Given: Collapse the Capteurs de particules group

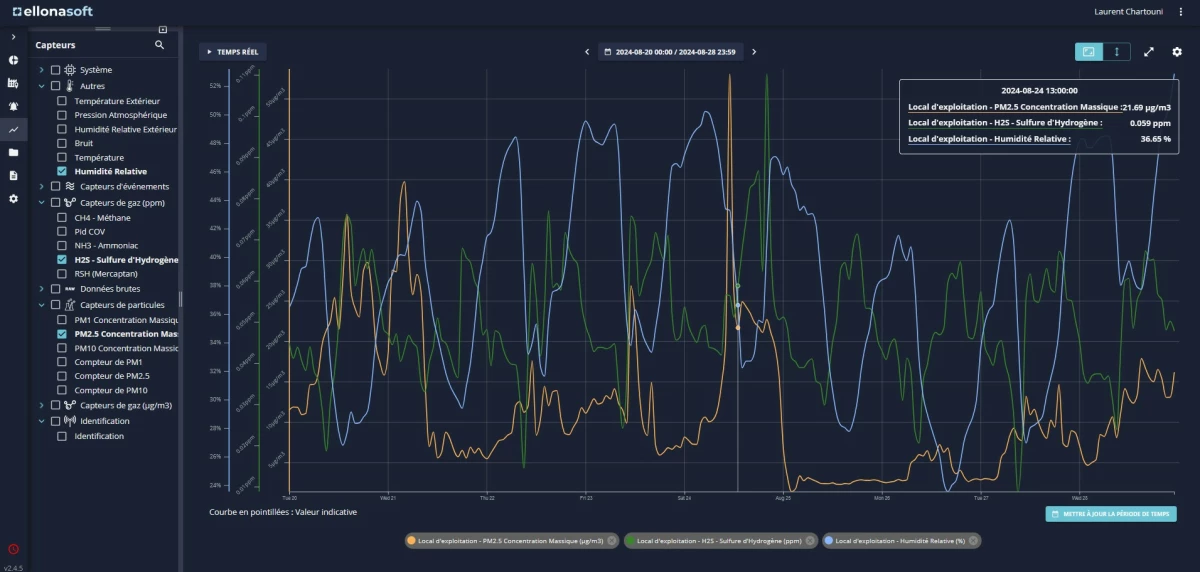Looking at the screenshot, I should coord(41,305).
